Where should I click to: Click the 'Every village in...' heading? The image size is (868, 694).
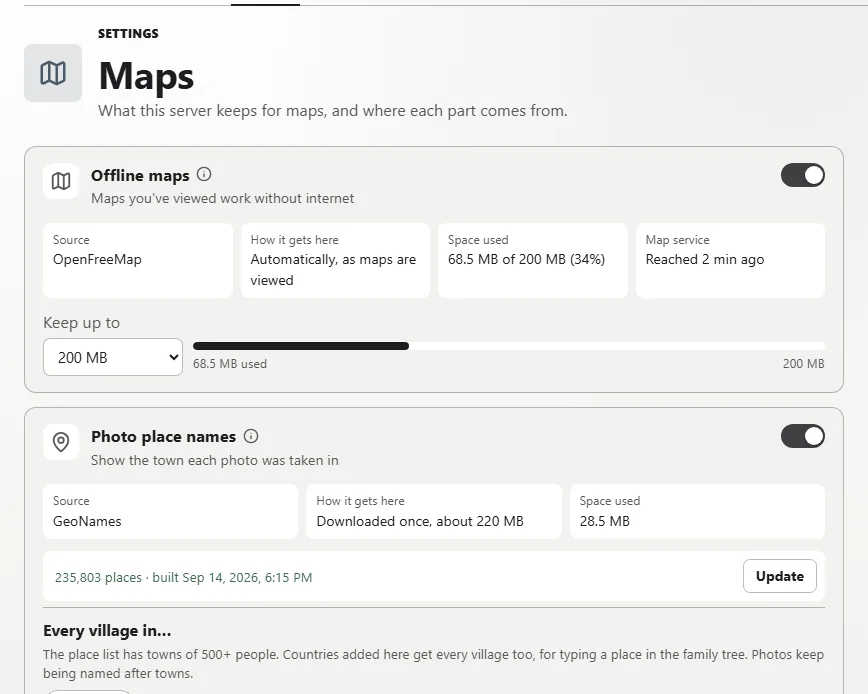click(x=107, y=631)
